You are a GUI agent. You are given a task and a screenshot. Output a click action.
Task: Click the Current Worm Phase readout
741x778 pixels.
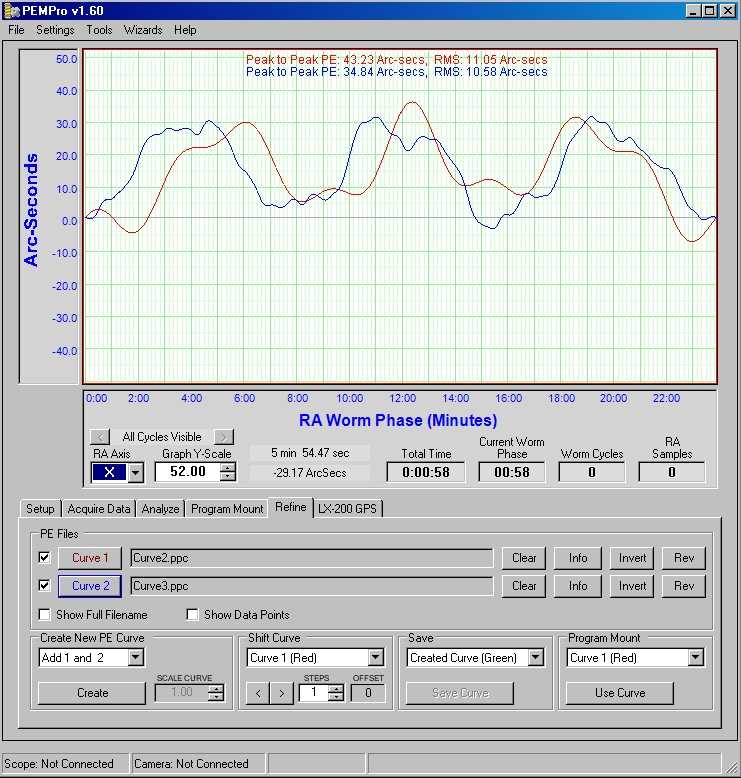tap(512, 472)
